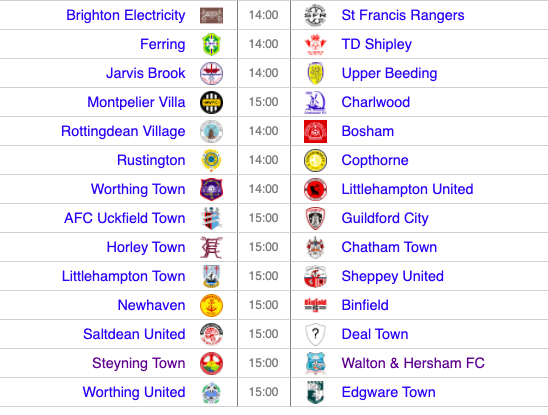The width and height of the screenshot is (548, 415).
Task: Open the Guildford City team page
Action: pos(385,218)
